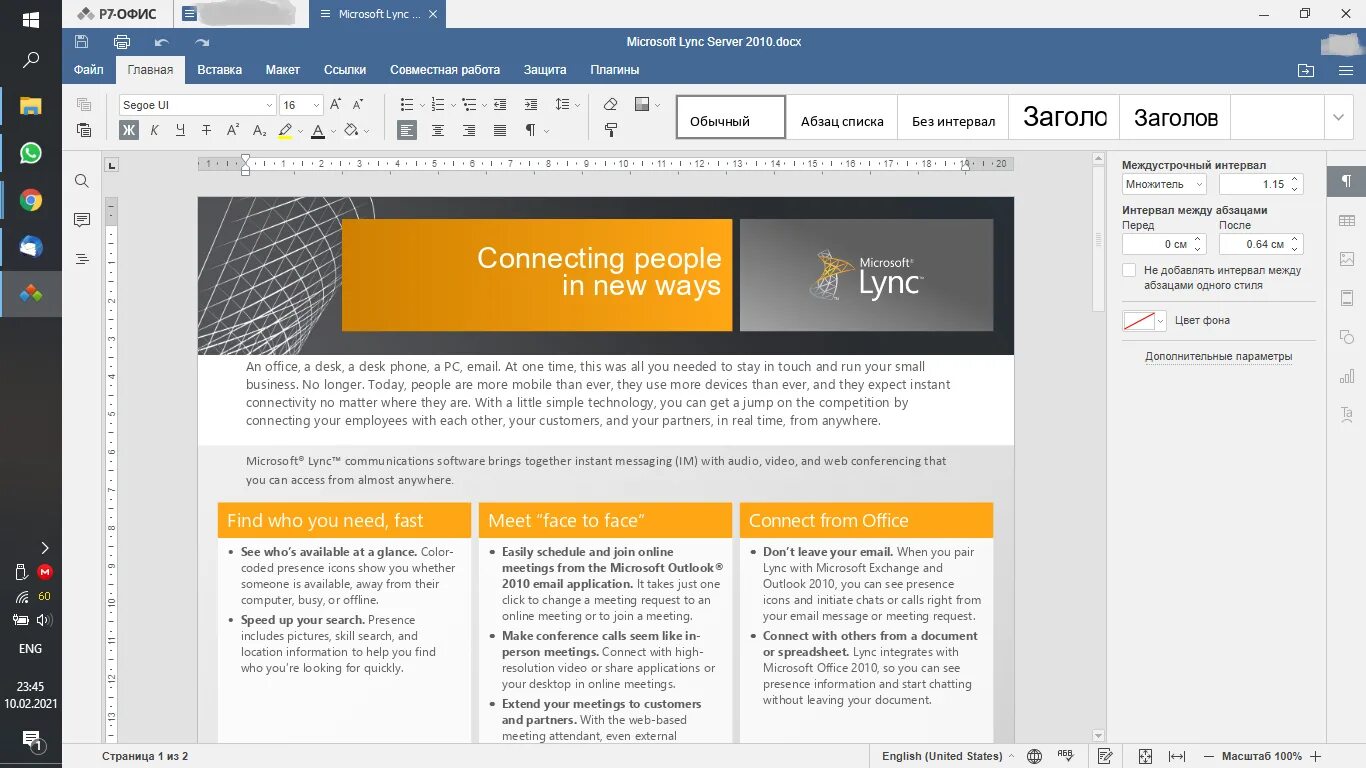This screenshot has width=1366, height=768.
Task: Expand line spacing options in toolbar
Action: coord(578,105)
